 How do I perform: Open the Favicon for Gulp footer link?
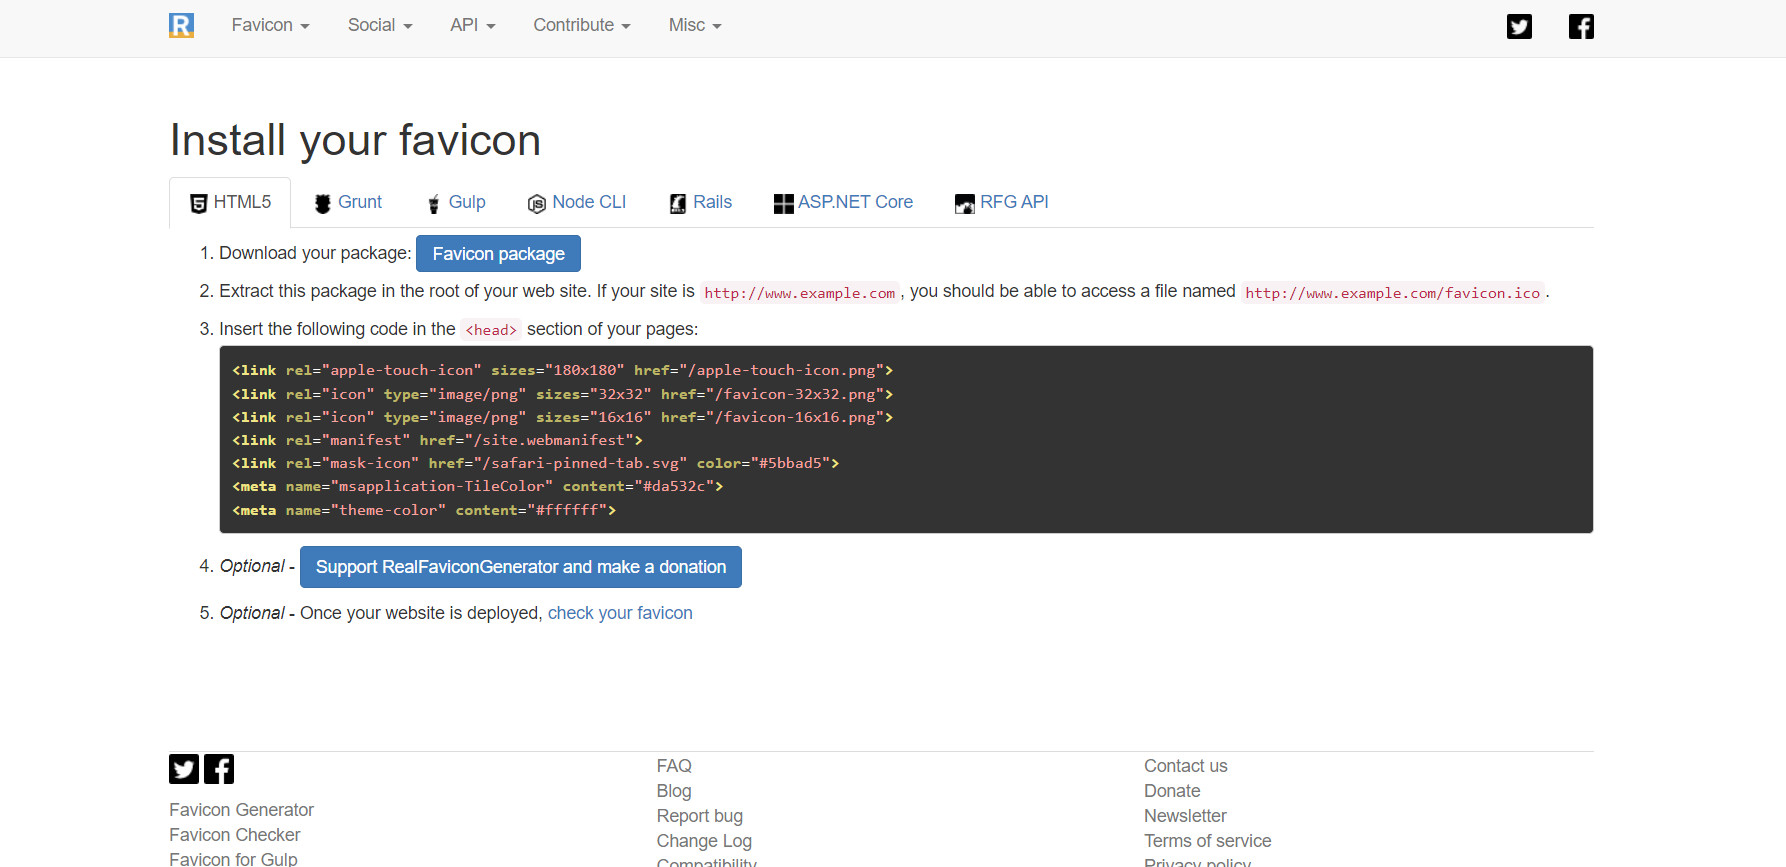(233, 859)
